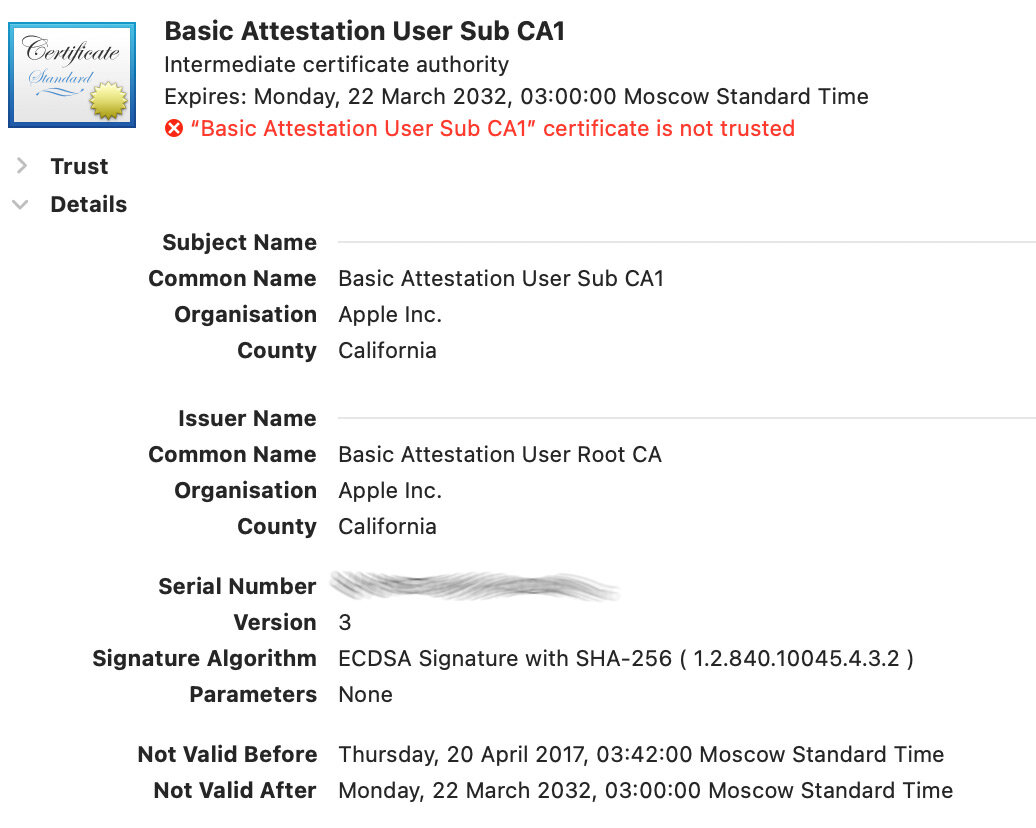The image size is (1036, 828).
Task: Click the 'Expires: Monday, 22 March 2032' line
Action: pyautogui.click(x=516, y=97)
